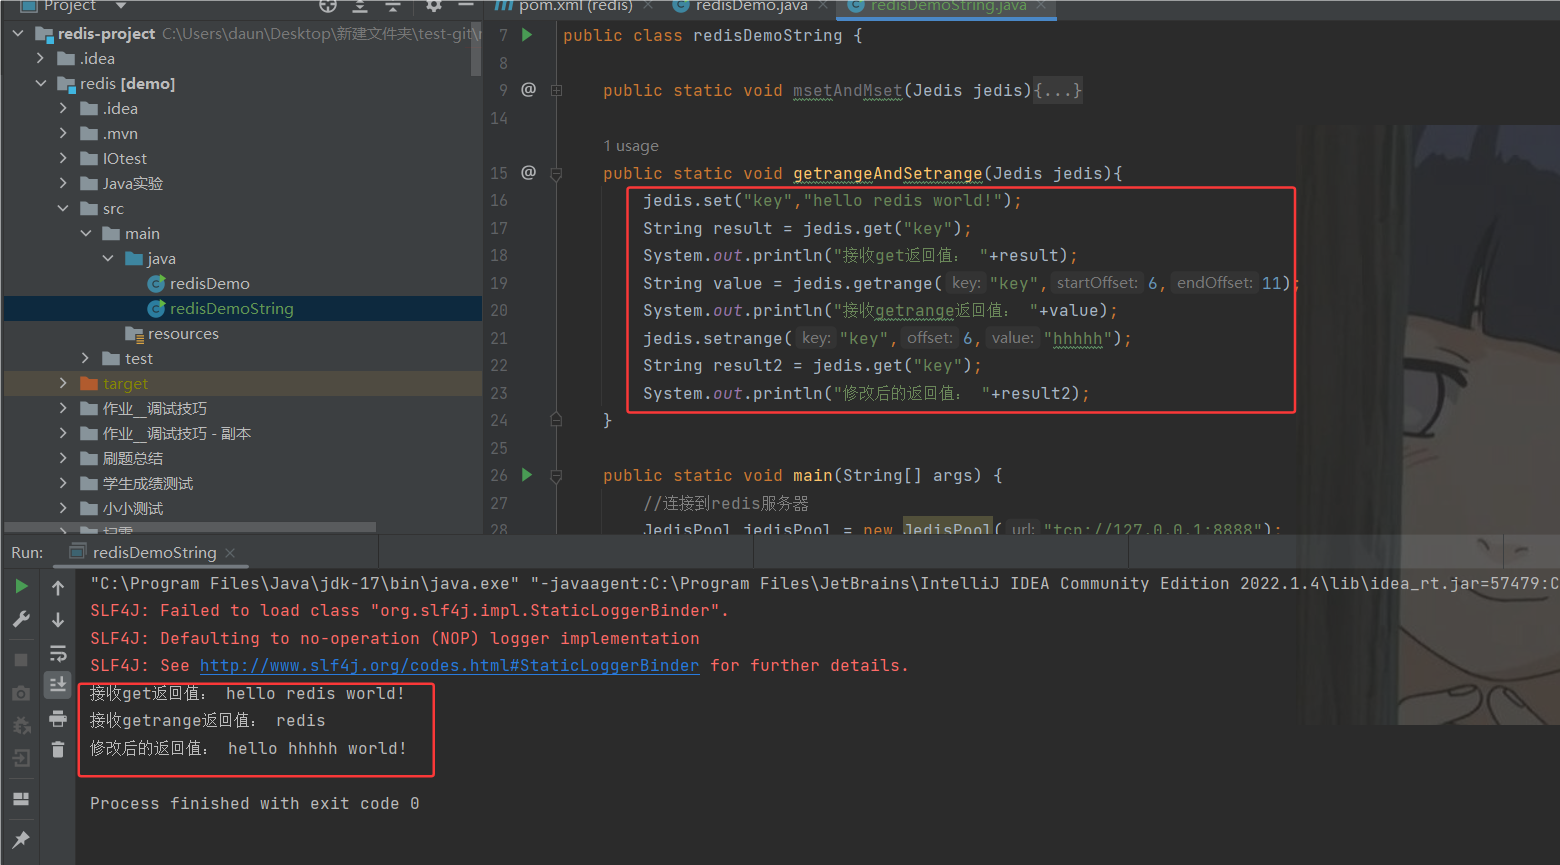This screenshot has width=1560, height=865.
Task: Collapse the java source folder
Action: pos(108,258)
